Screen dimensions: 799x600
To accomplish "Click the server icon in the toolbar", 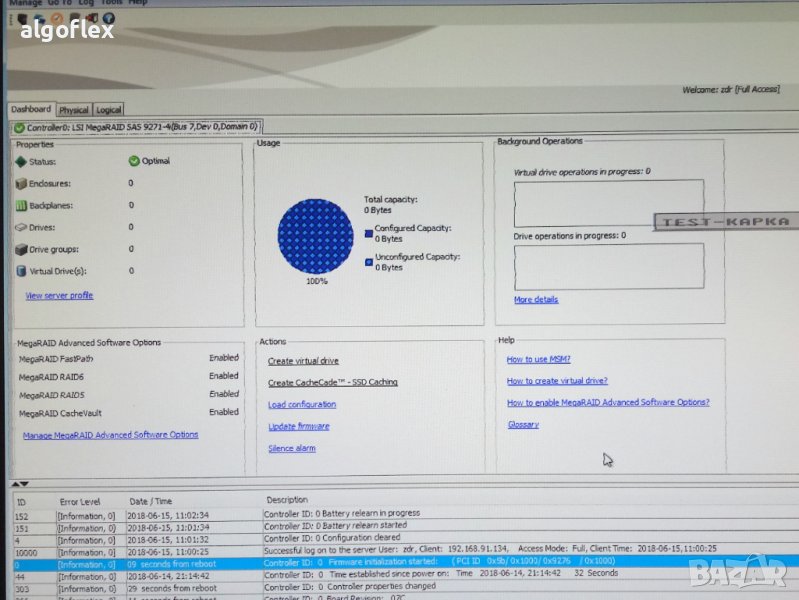I will 22,18.
